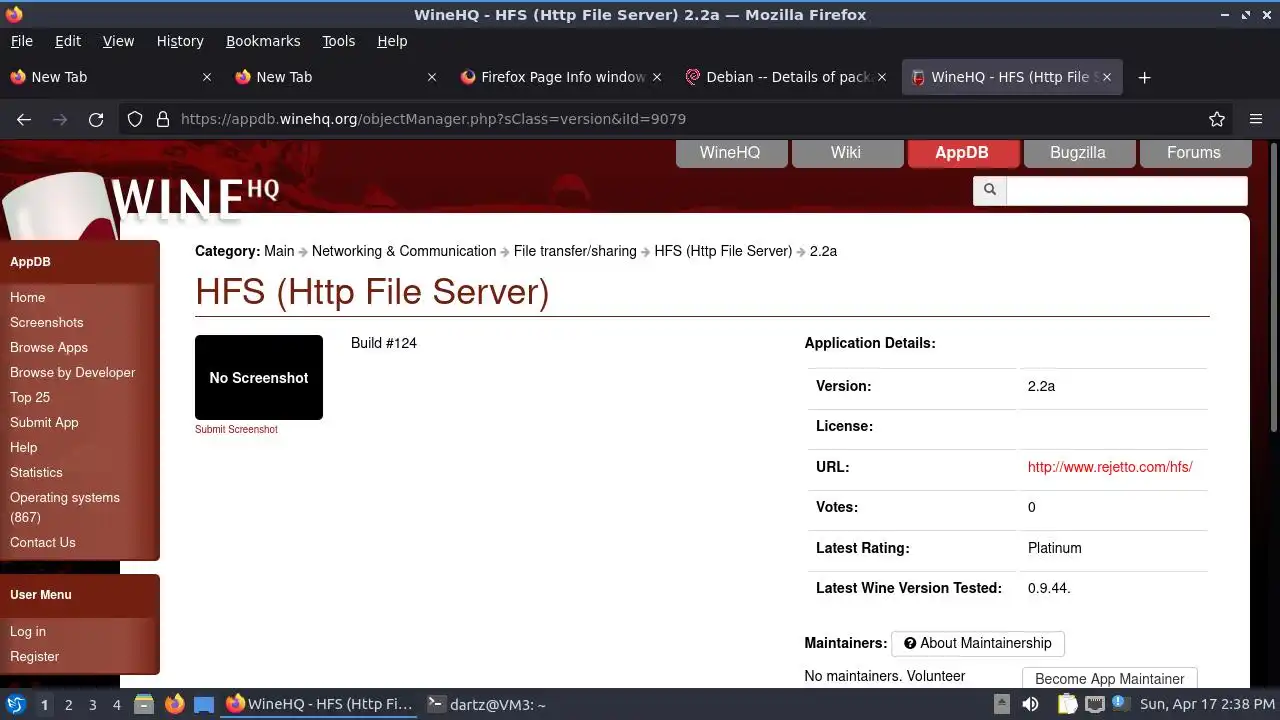Click About Maintainership button
This screenshot has height=720, width=1280.
[978, 643]
